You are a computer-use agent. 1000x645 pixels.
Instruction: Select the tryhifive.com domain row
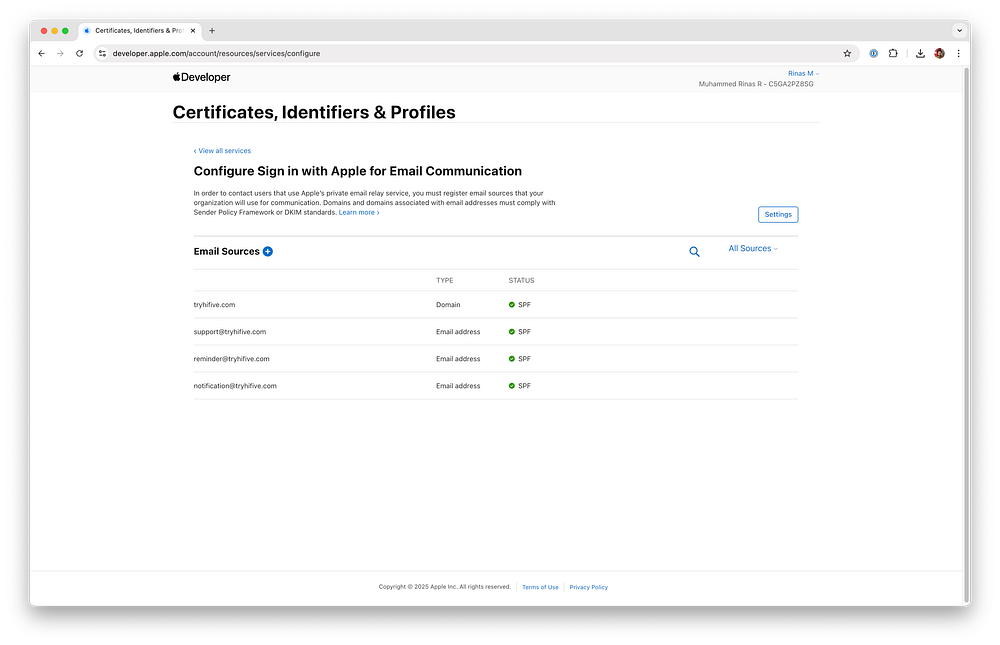coord(496,305)
